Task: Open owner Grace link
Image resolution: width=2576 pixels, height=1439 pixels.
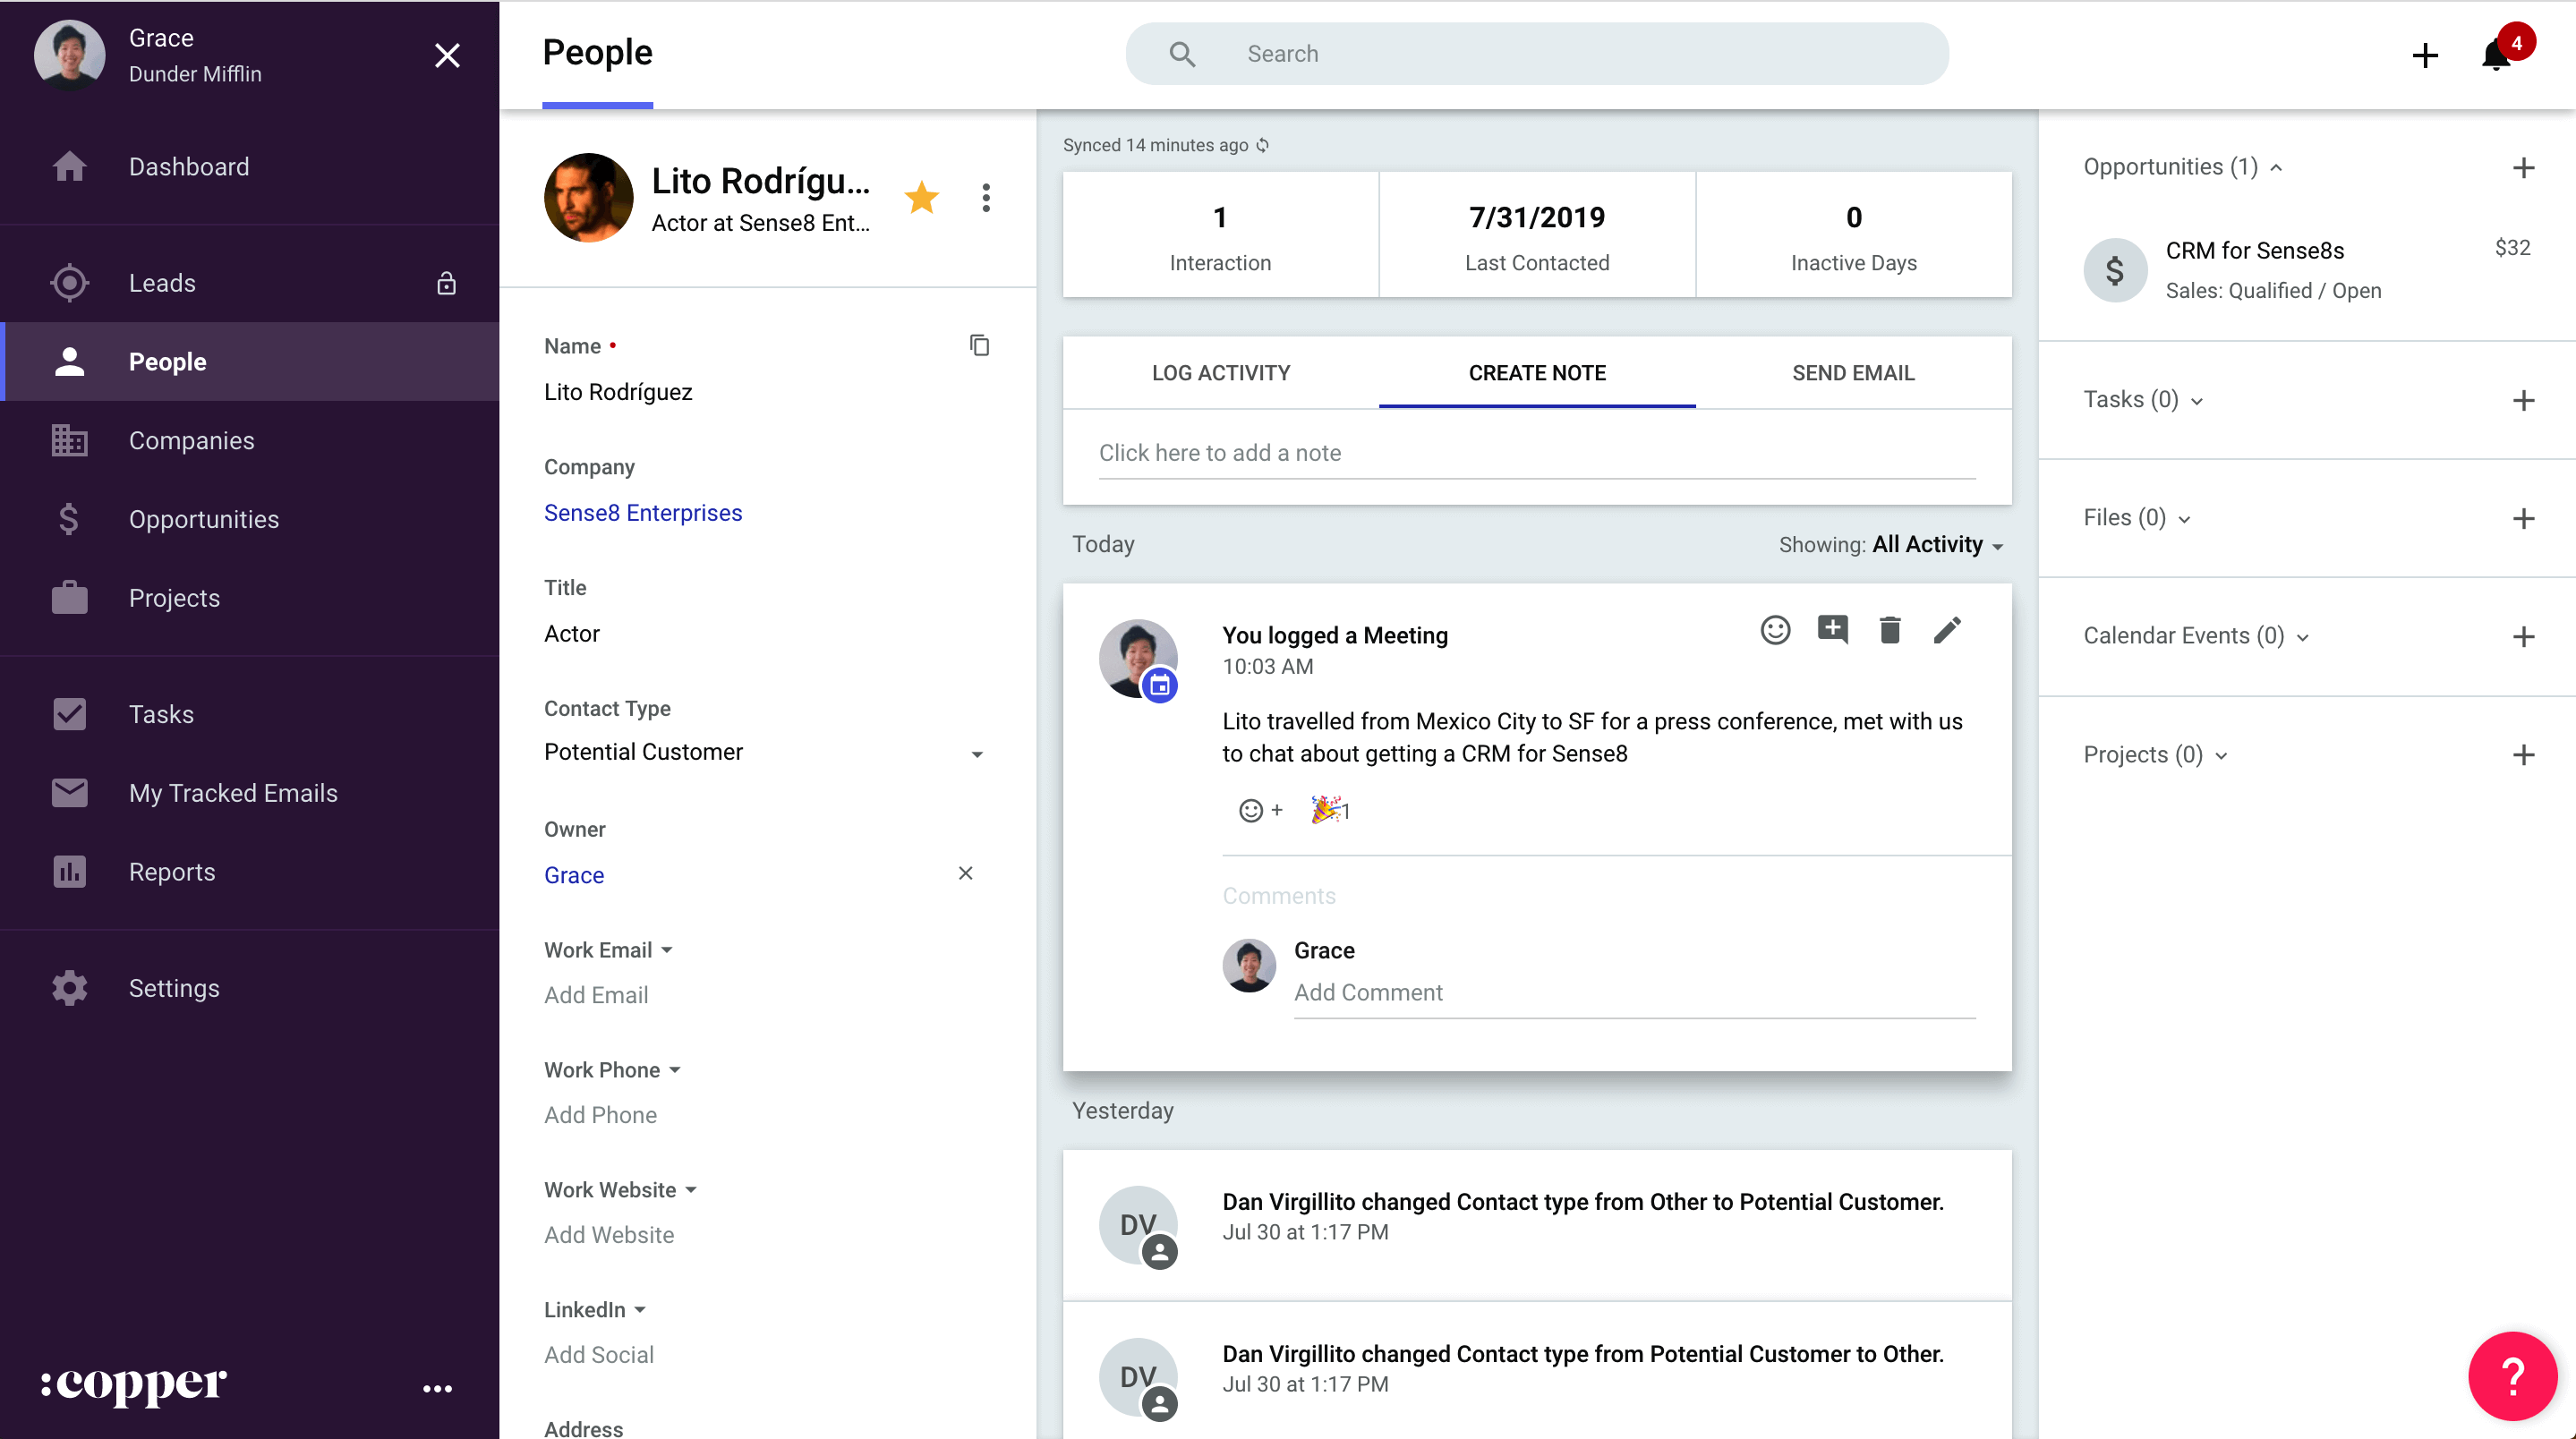Action: pos(574,874)
